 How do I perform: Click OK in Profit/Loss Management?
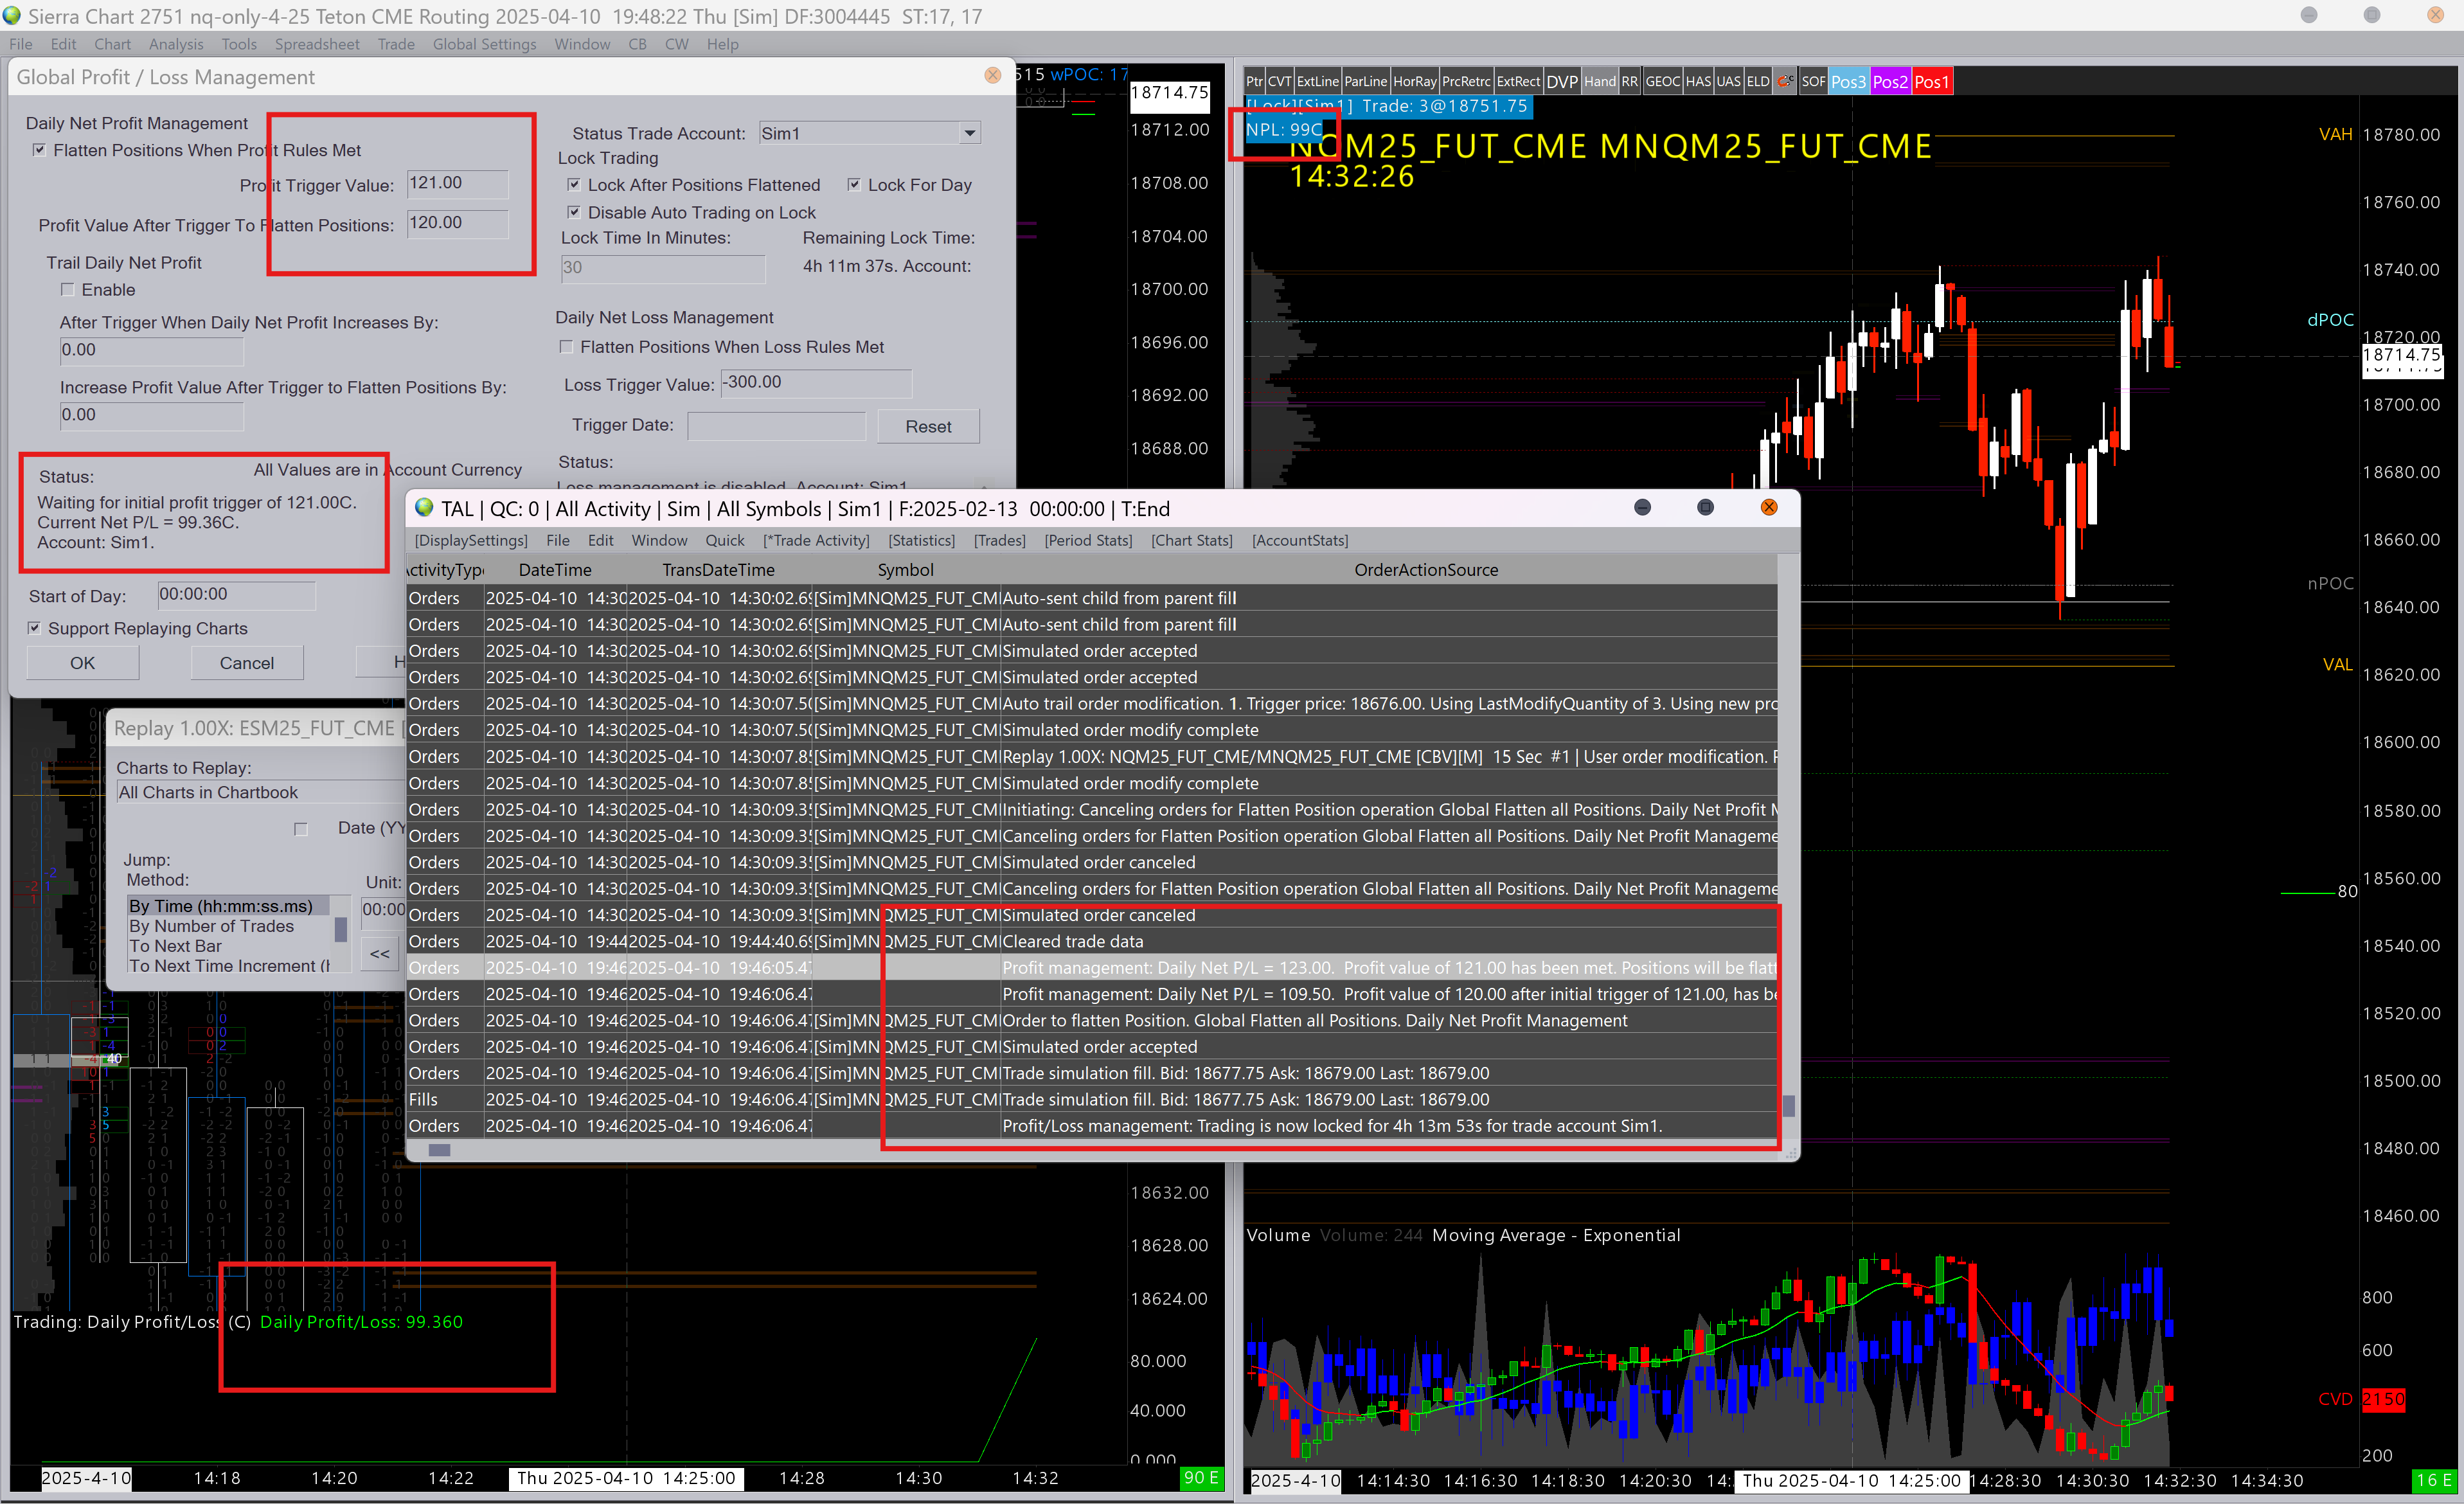[82, 663]
